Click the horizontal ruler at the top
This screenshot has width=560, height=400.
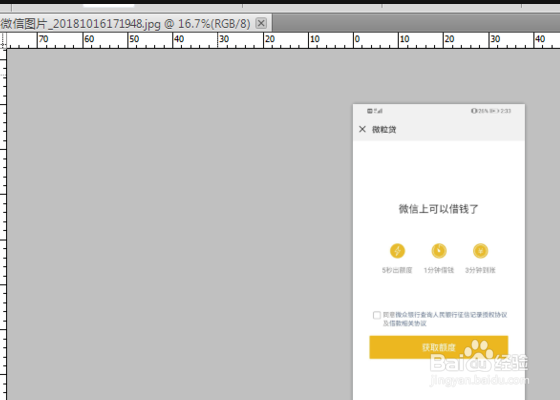click(x=283, y=40)
